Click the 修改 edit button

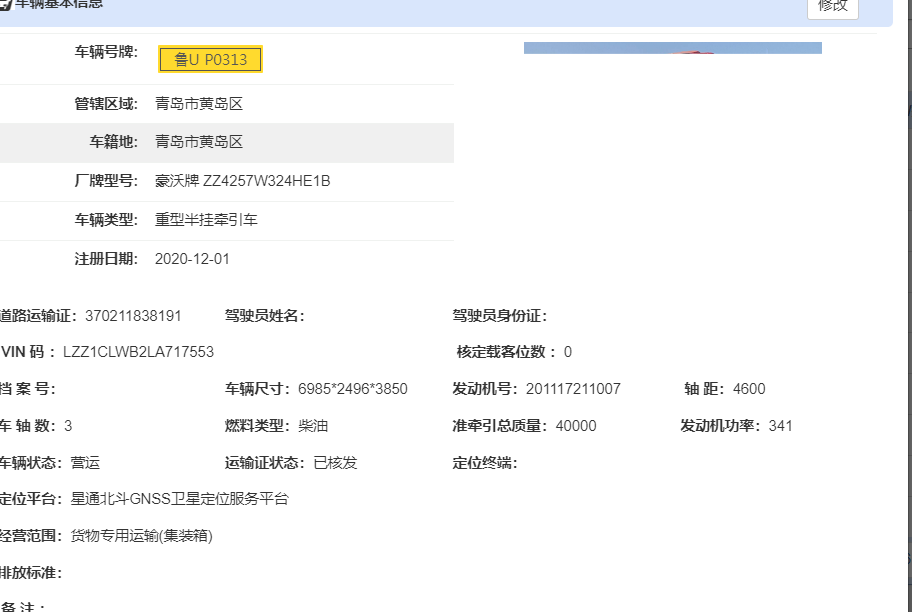click(x=832, y=6)
